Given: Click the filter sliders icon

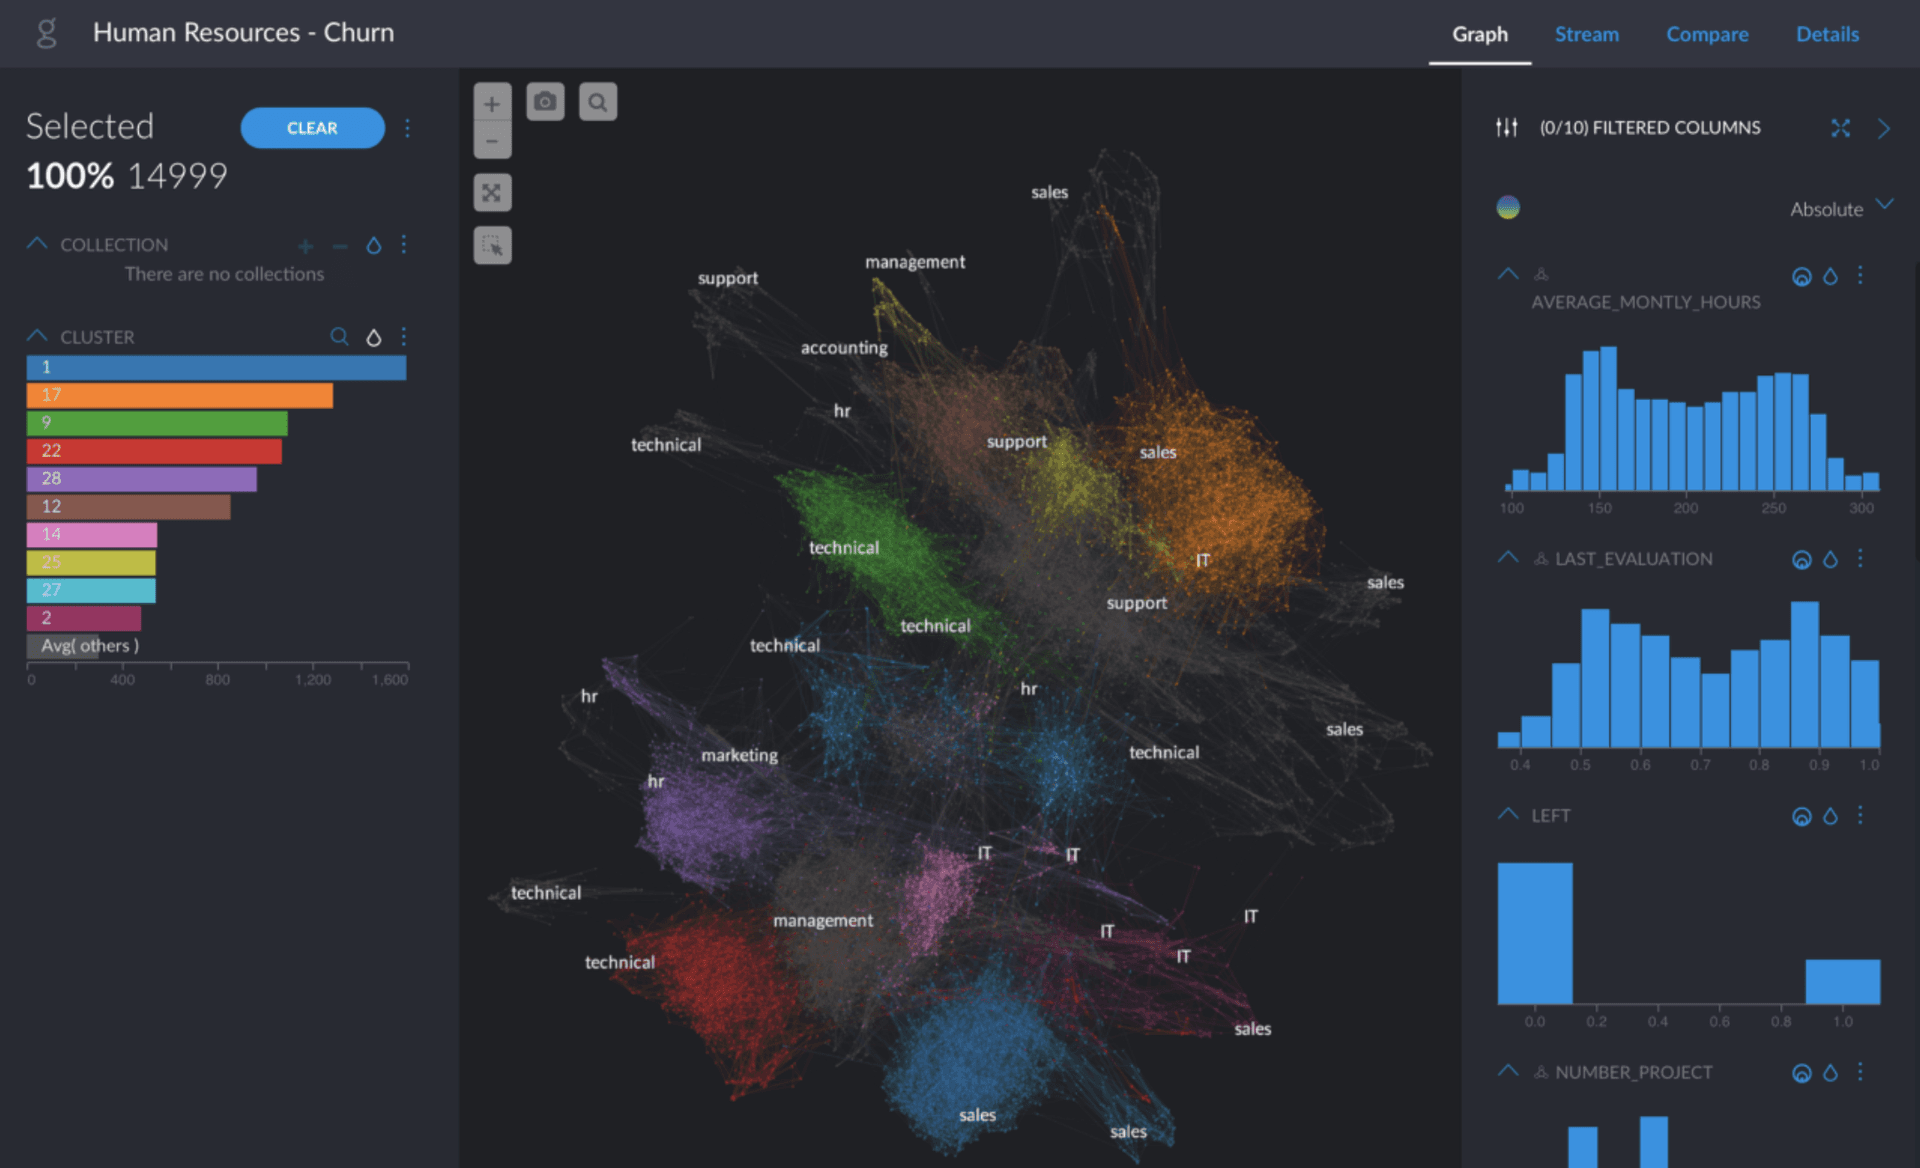Looking at the screenshot, I should coord(1506,128).
